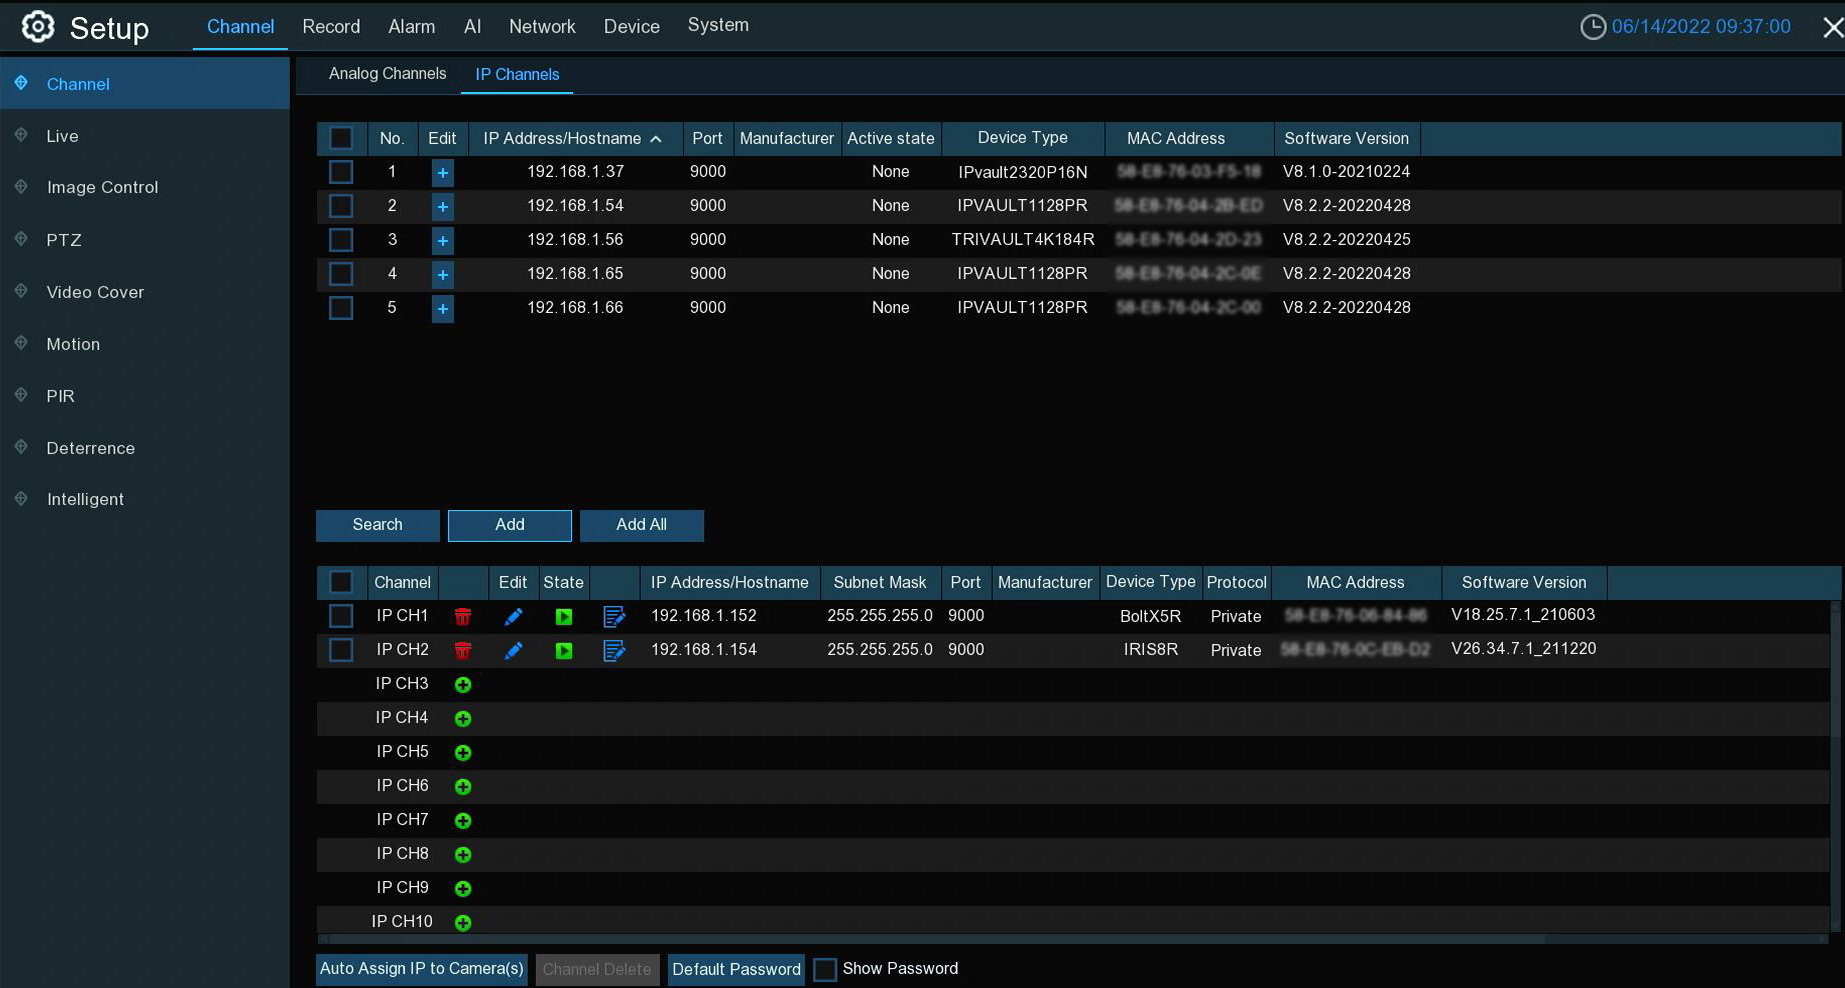Check the IP CH2 row checkbox
Image resolution: width=1845 pixels, height=988 pixels.
point(341,650)
